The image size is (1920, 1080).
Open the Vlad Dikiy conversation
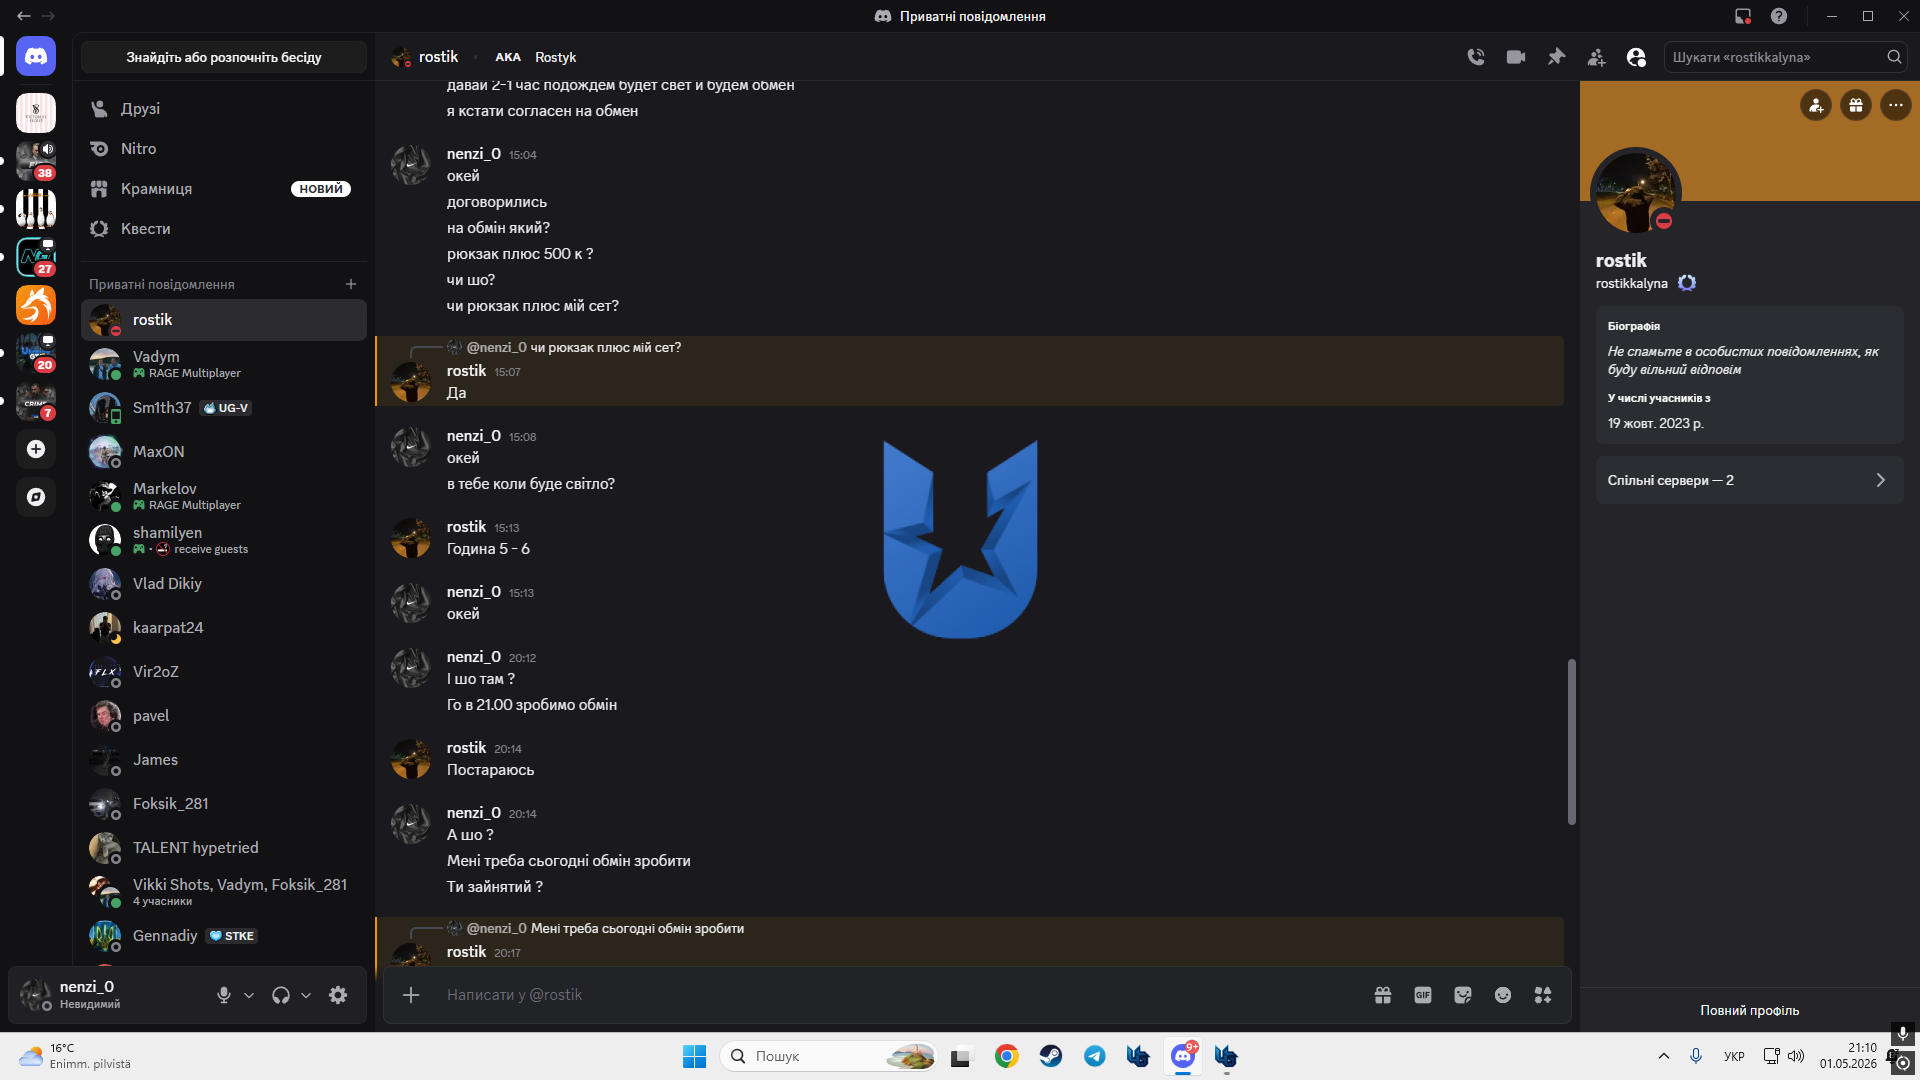coord(224,584)
